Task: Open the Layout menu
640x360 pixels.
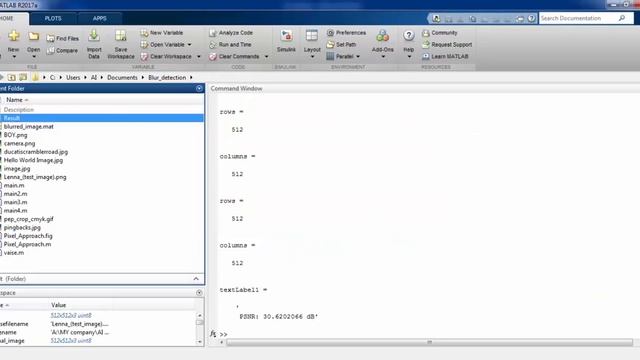Action: pos(312,41)
